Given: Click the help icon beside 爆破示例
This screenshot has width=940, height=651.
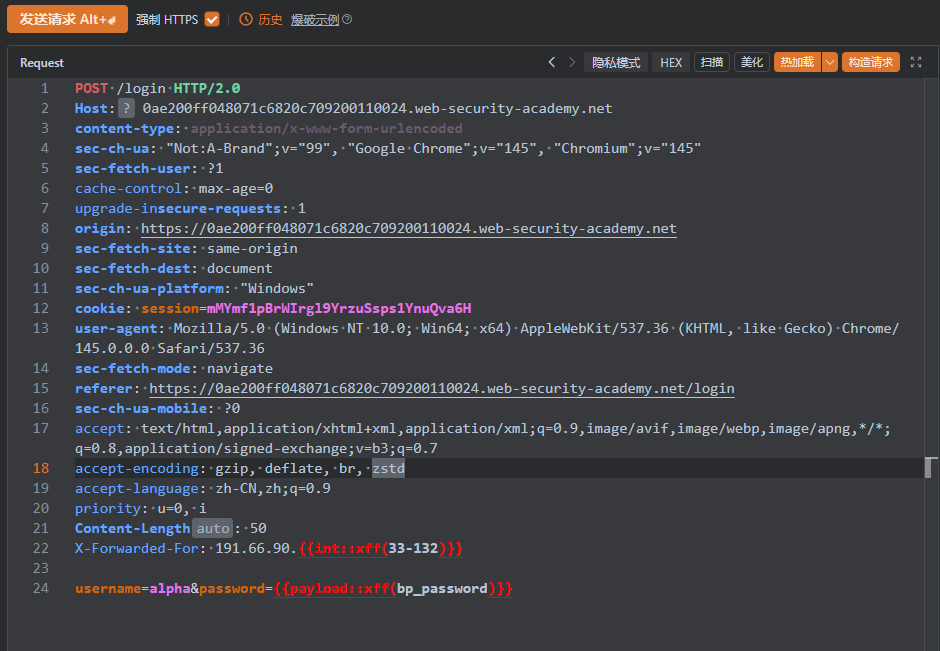Looking at the screenshot, I should point(347,20).
